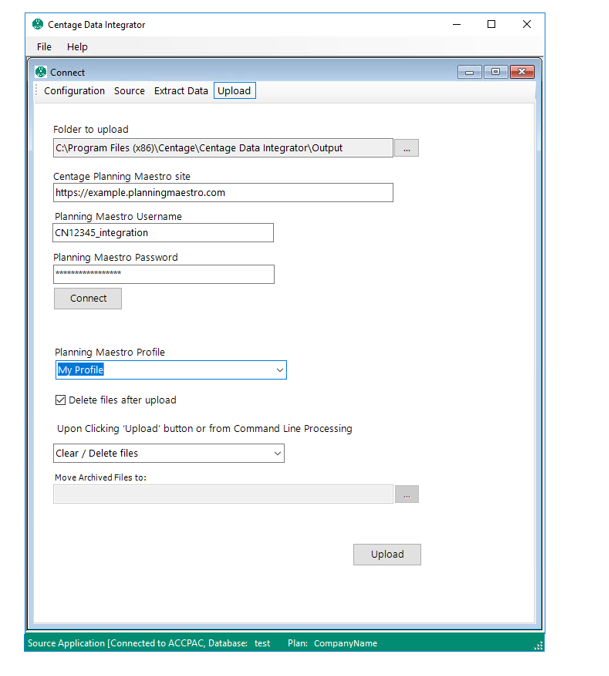Switch to the Configuration tab
Screen dimensions: 609x676
(x=74, y=91)
